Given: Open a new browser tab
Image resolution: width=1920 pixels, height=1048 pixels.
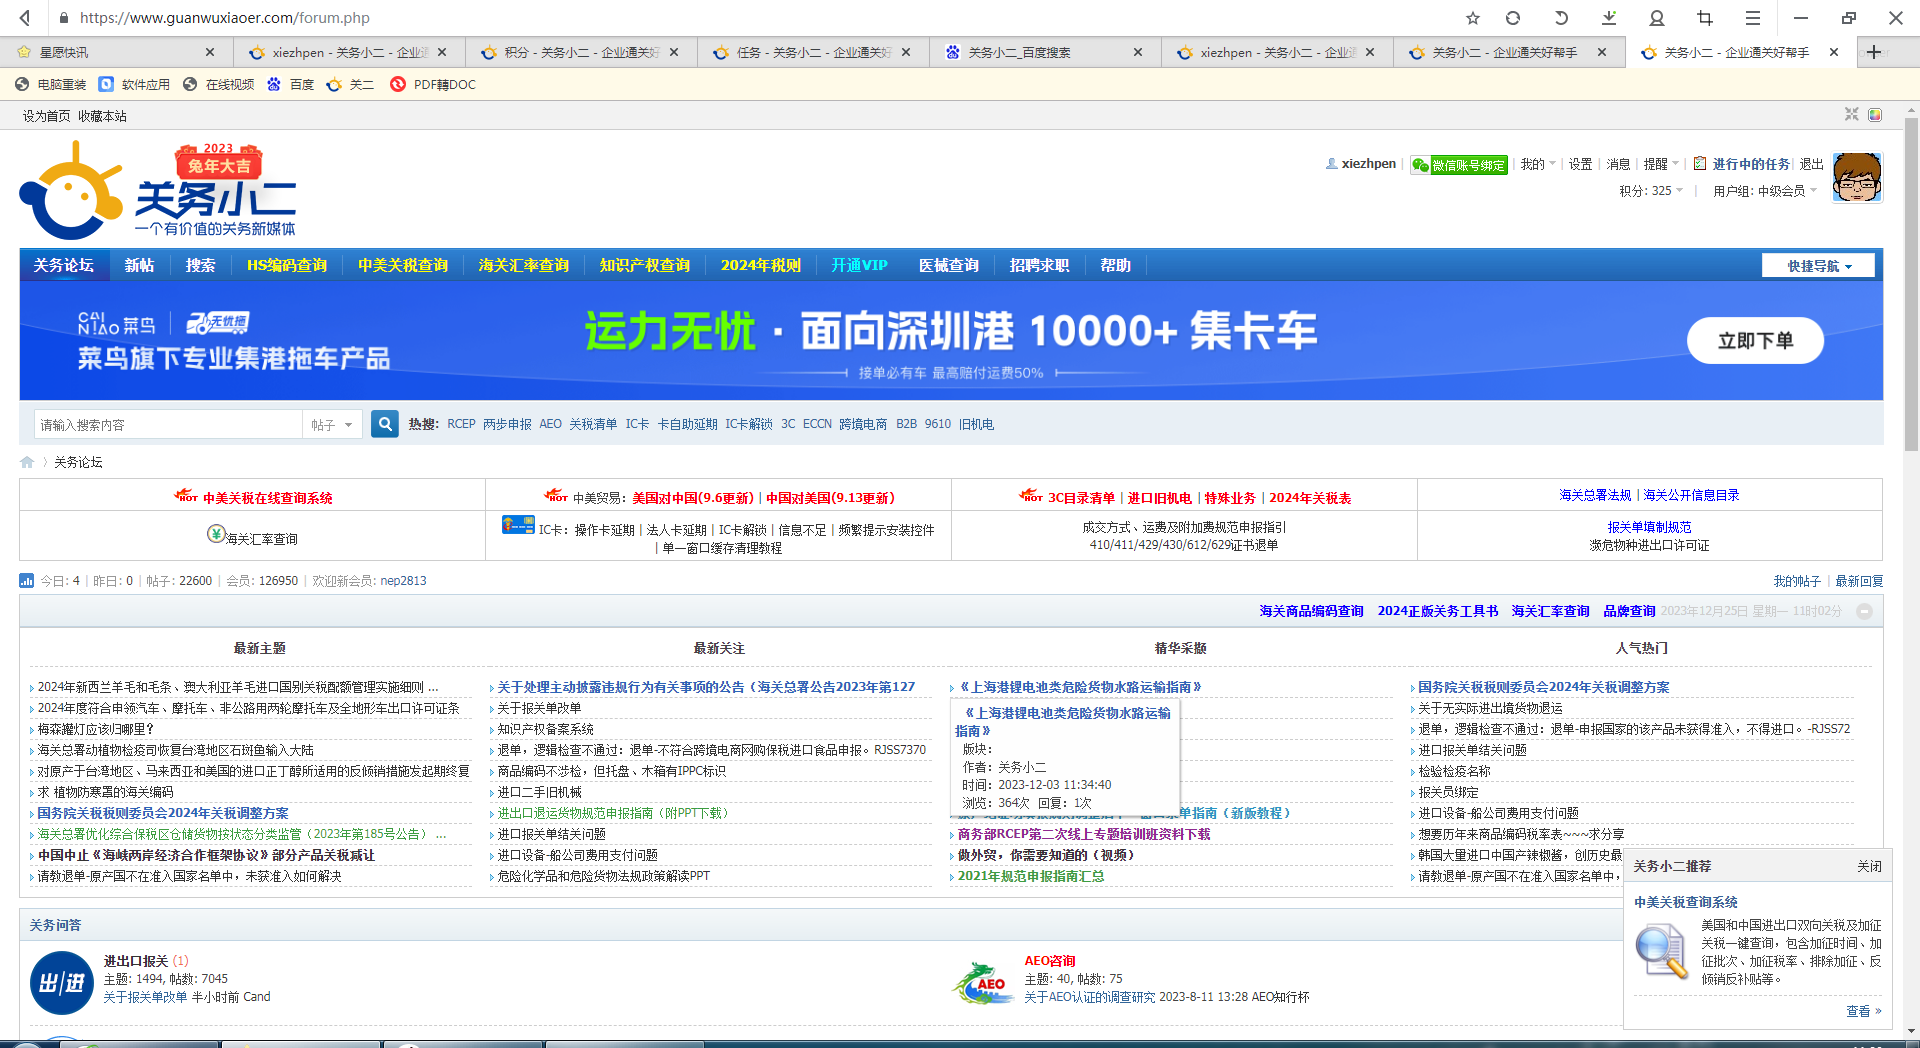Looking at the screenshot, I should (x=1874, y=52).
